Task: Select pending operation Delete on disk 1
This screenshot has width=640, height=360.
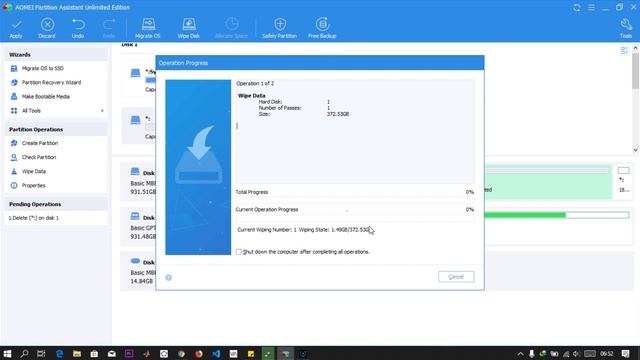Action: (x=33, y=218)
